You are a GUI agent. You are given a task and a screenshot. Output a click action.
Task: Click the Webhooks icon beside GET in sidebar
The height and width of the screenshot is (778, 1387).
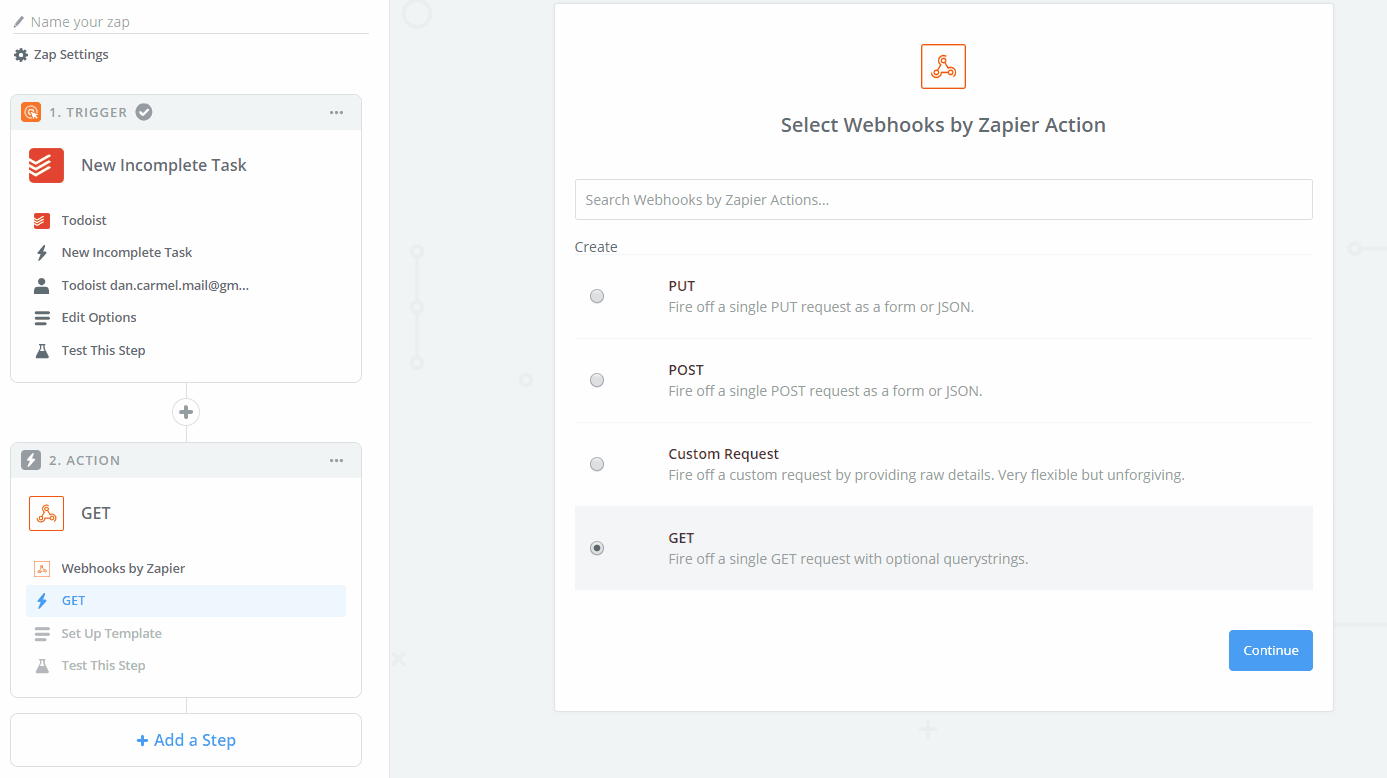(x=46, y=514)
